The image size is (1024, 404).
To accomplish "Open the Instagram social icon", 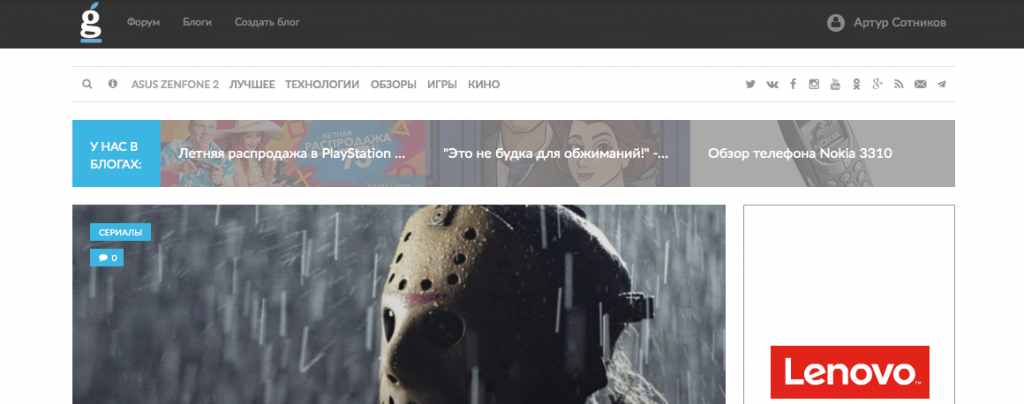I will [814, 84].
